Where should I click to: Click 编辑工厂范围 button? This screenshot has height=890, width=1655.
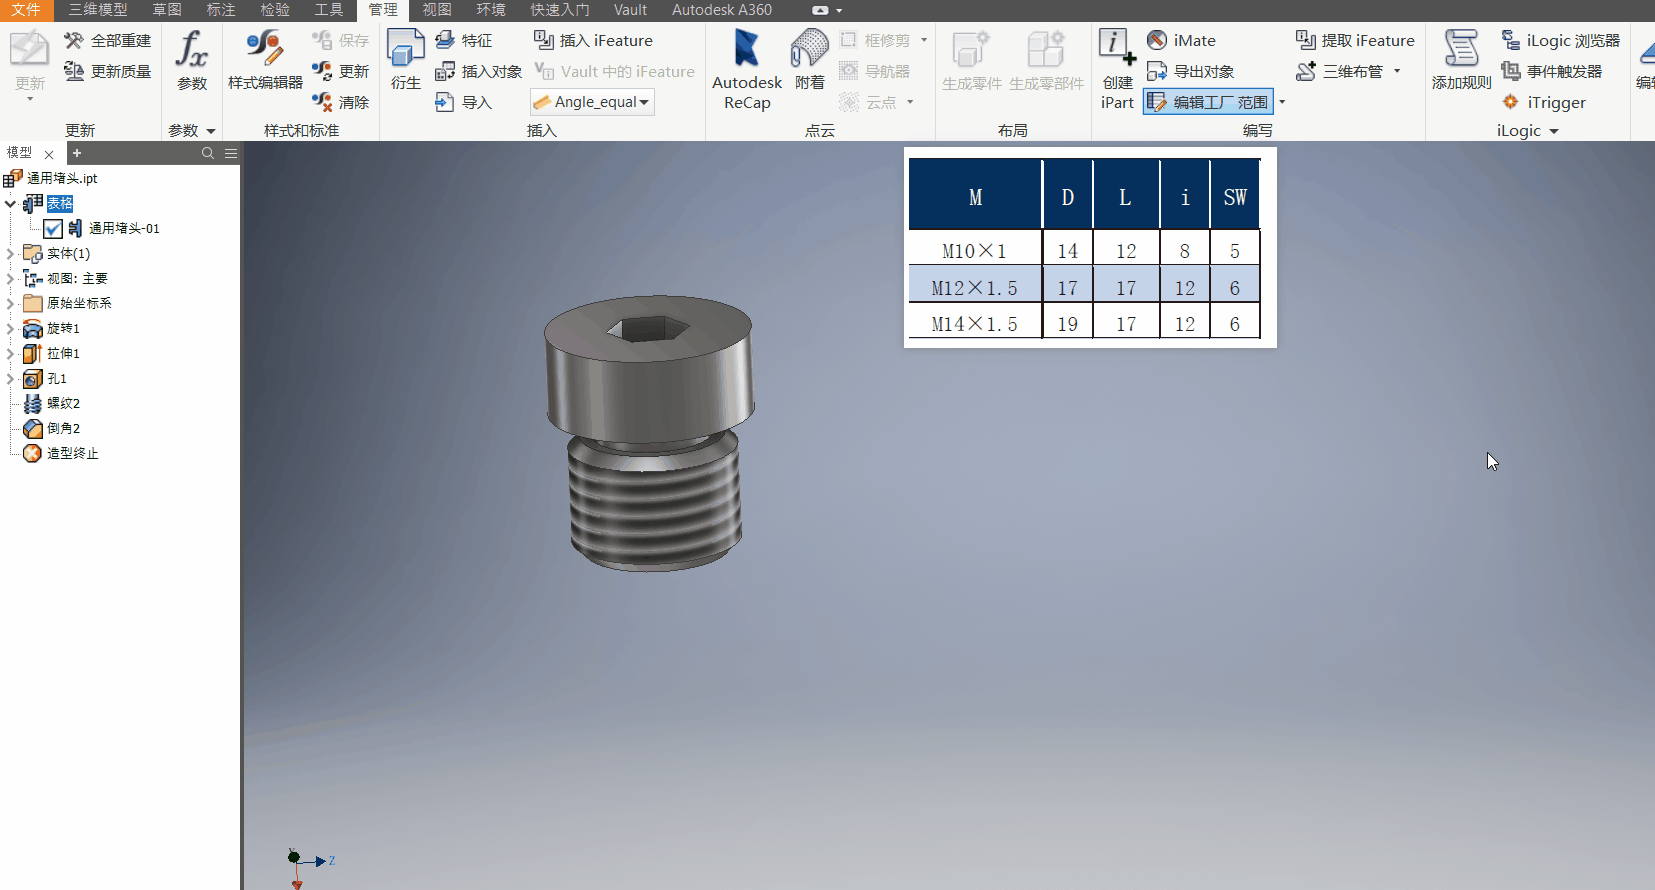(1209, 102)
